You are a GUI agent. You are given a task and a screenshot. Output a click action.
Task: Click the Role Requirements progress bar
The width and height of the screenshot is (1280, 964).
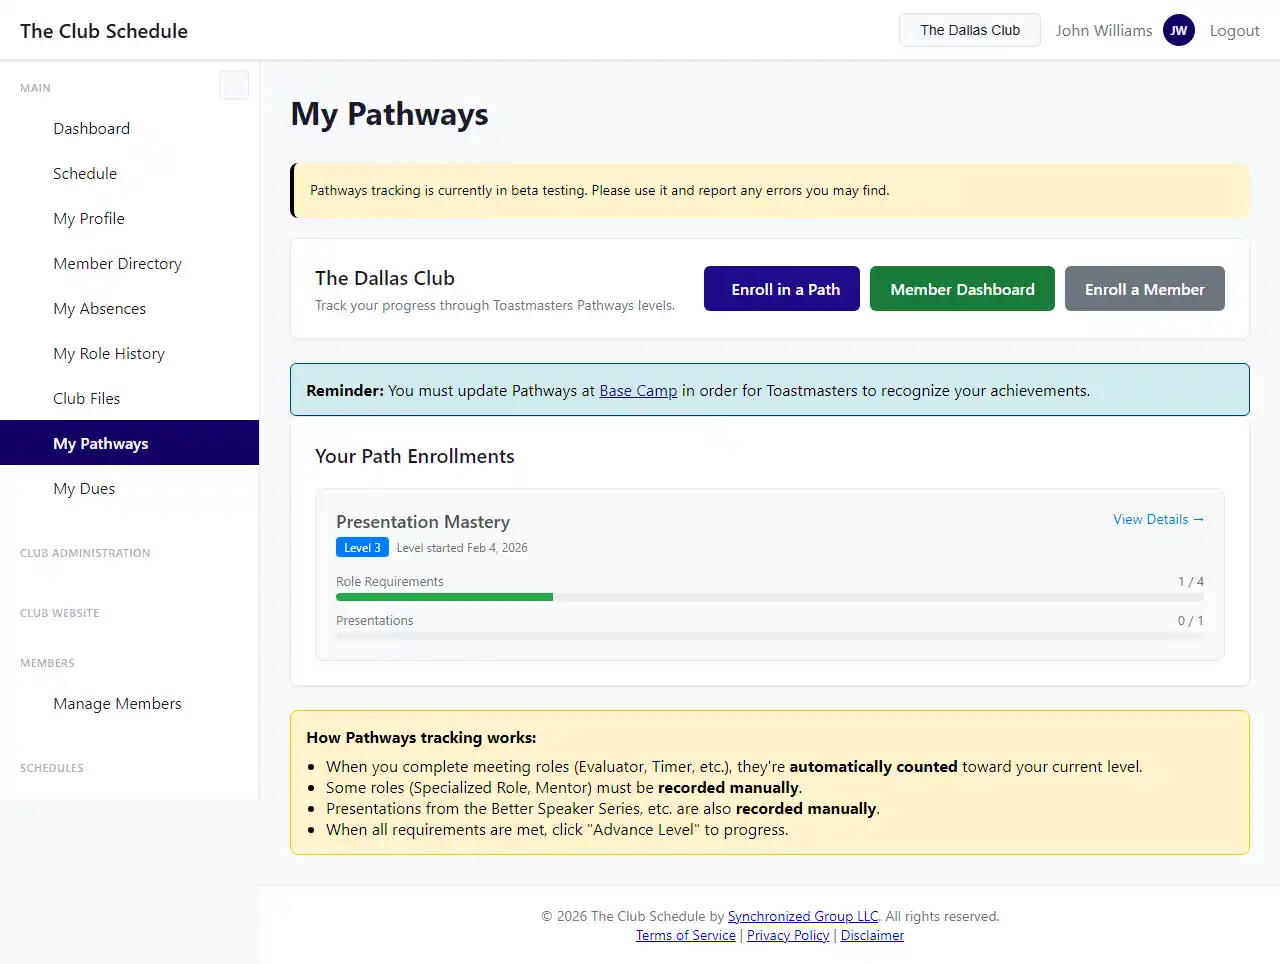[x=769, y=597]
